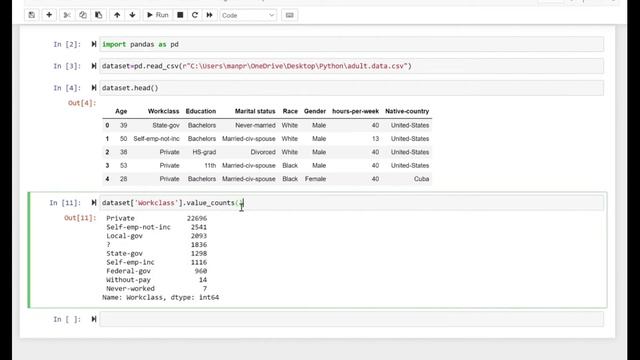
Task: Click the hours value 13 in row 1
Action: click(375, 139)
